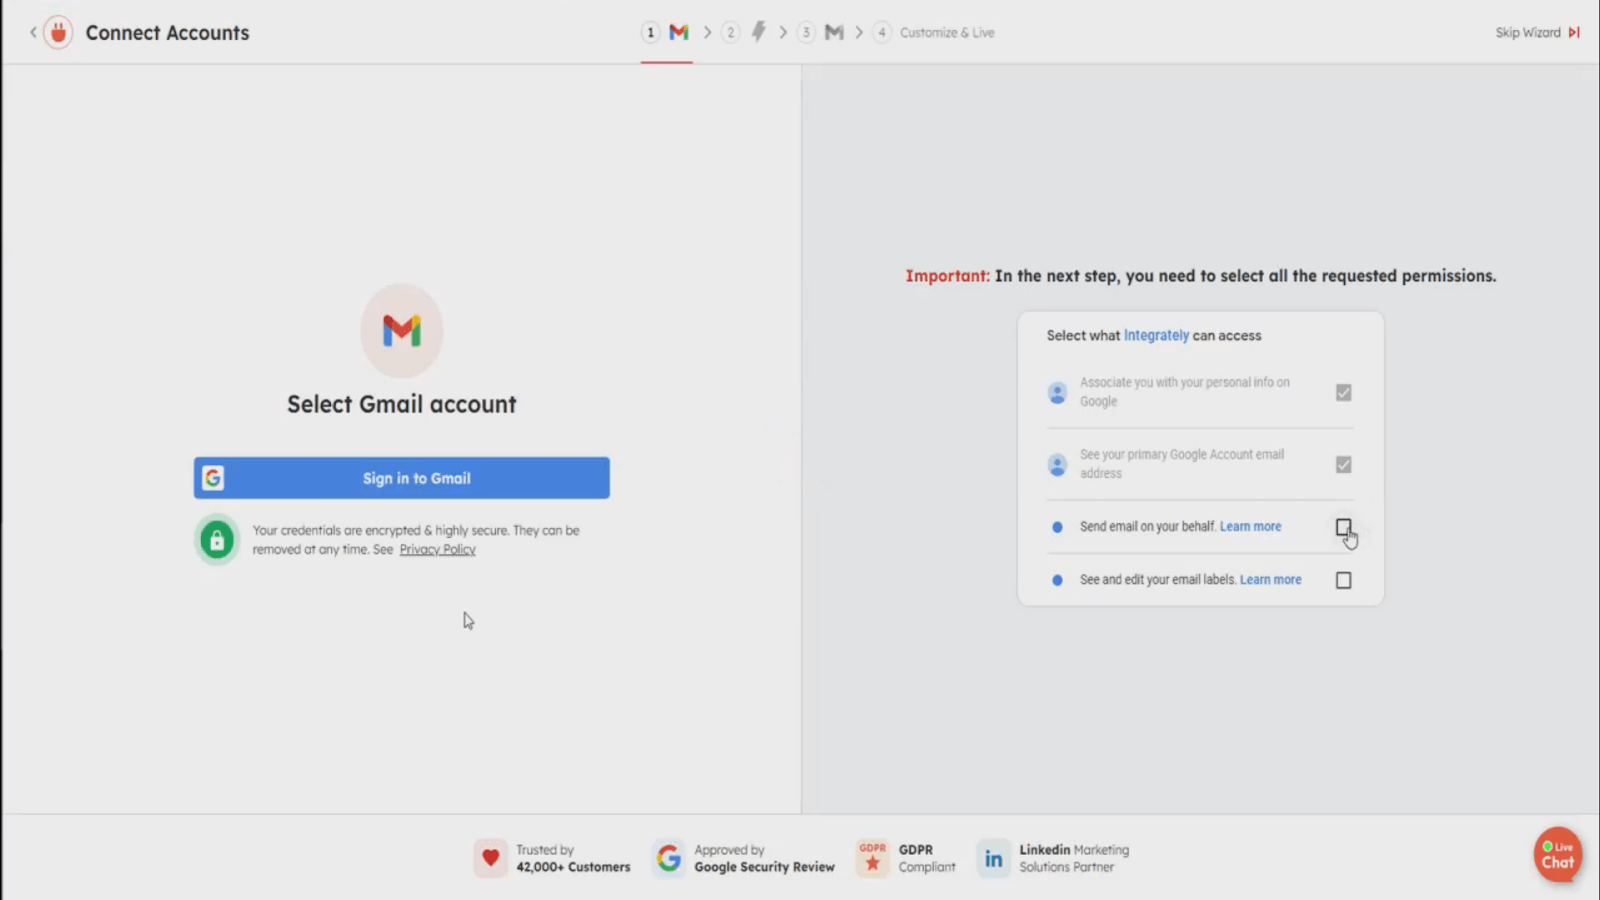Enable Send email on your behalf checkbox
The image size is (1600, 900).
pos(1343,527)
